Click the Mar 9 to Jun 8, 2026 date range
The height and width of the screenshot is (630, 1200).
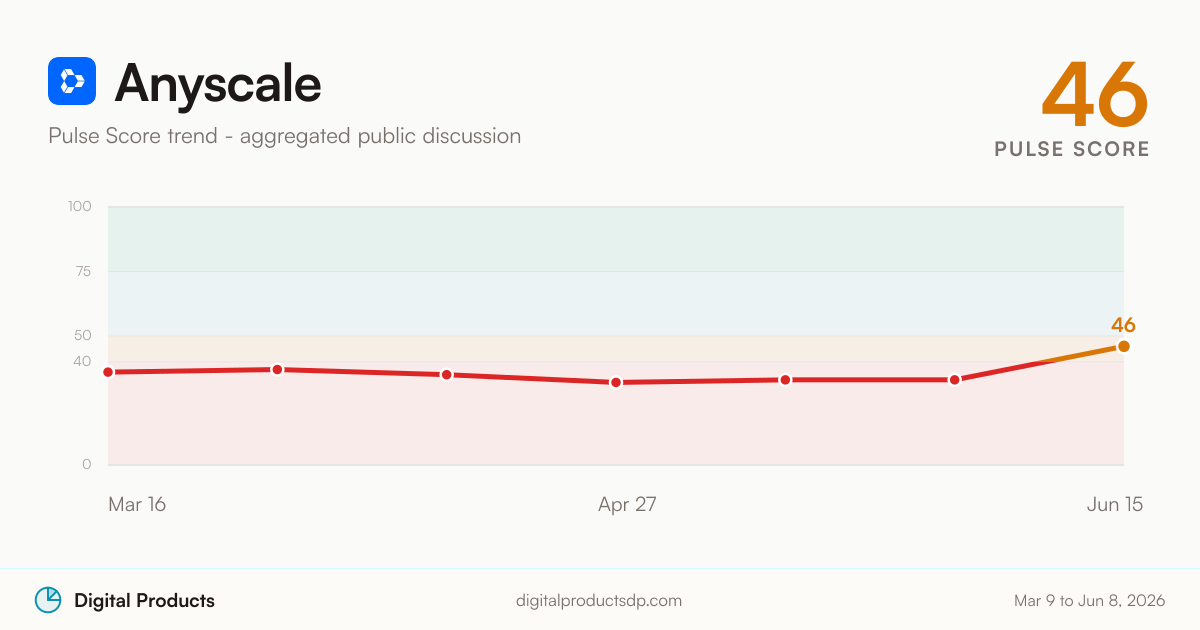pos(1089,601)
